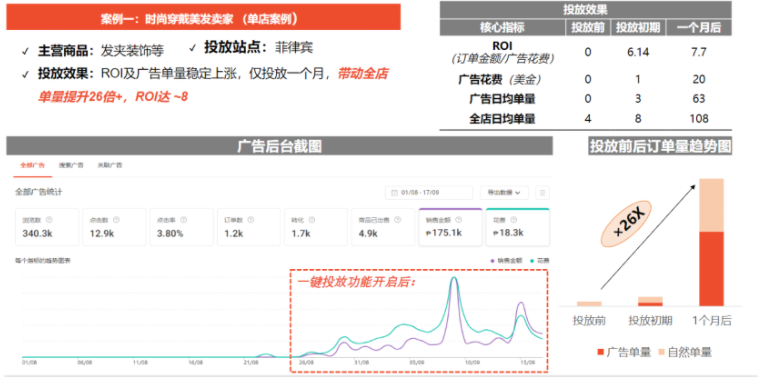The height and width of the screenshot is (379, 764).
Task: Select the 订单数 1.2k metric card
Action: pyautogui.click(x=248, y=227)
